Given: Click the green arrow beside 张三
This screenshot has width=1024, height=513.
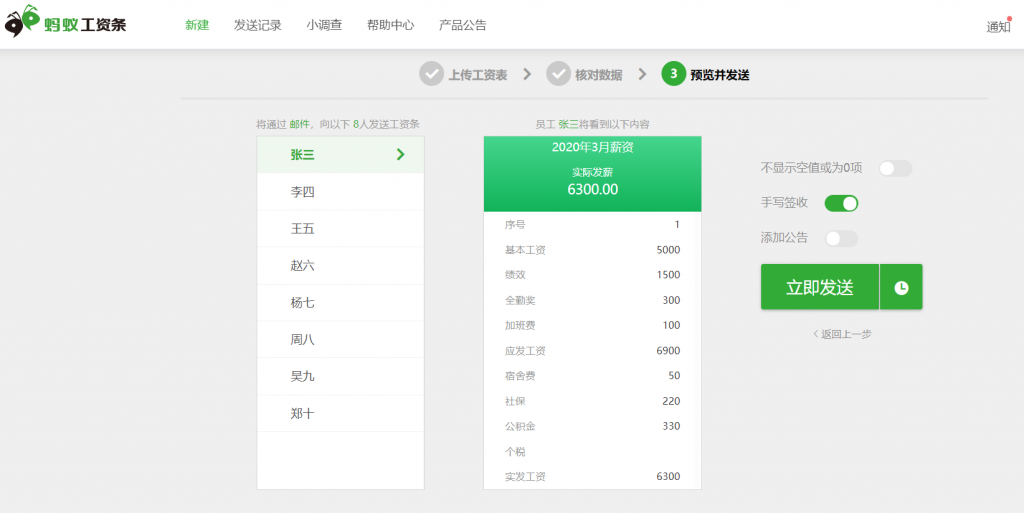Looking at the screenshot, I should tap(401, 154).
